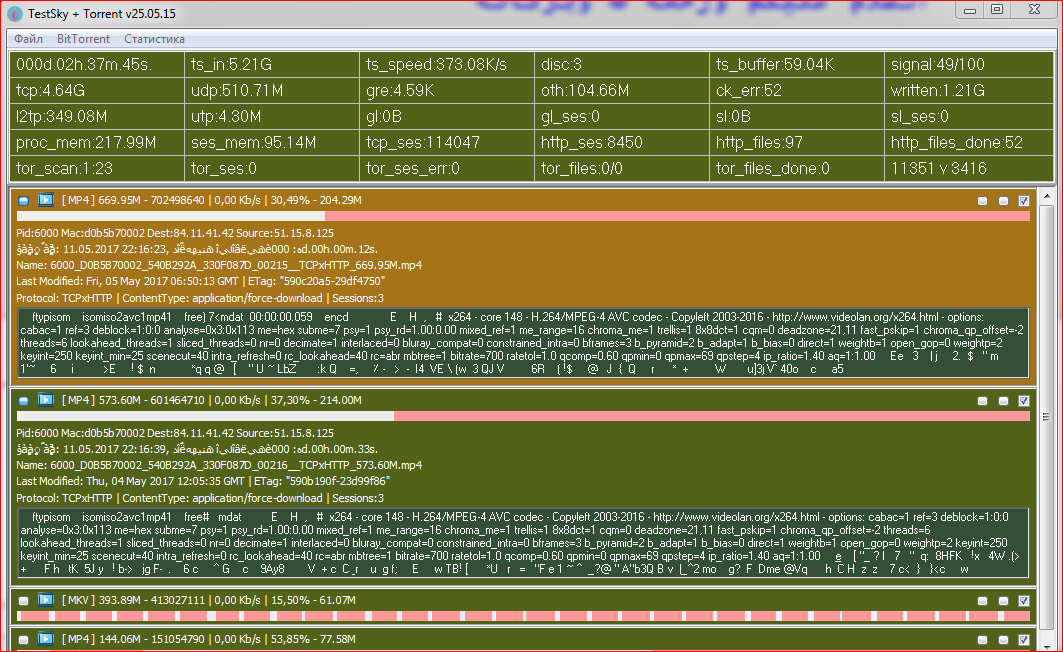Click the progress bar of the 573.60M MP4 entry
Screen dimensions: 1063x652
tap(522, 416)
